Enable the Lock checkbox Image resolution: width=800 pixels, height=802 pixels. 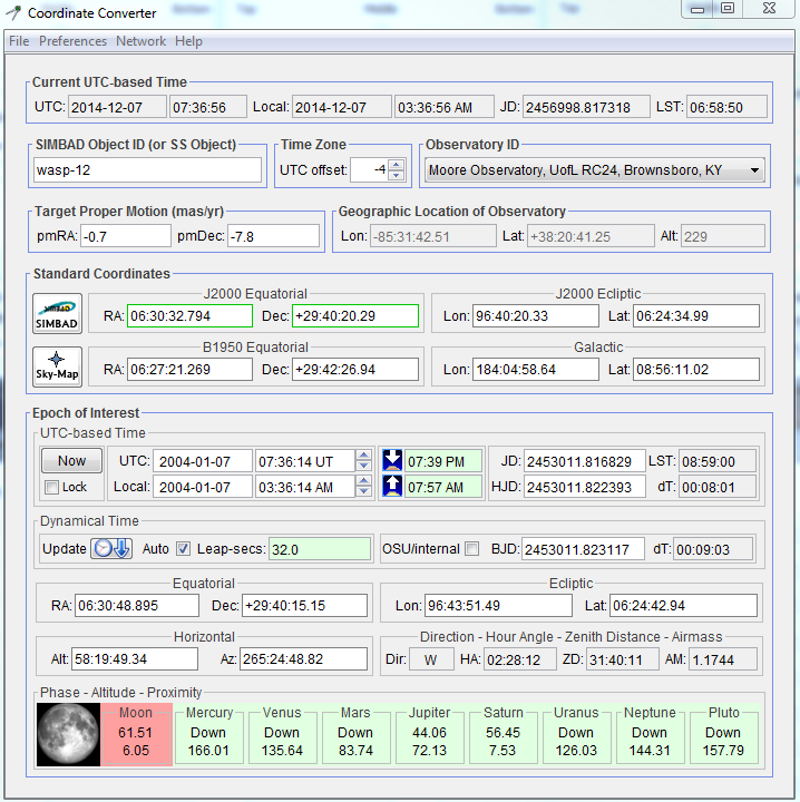52,488
